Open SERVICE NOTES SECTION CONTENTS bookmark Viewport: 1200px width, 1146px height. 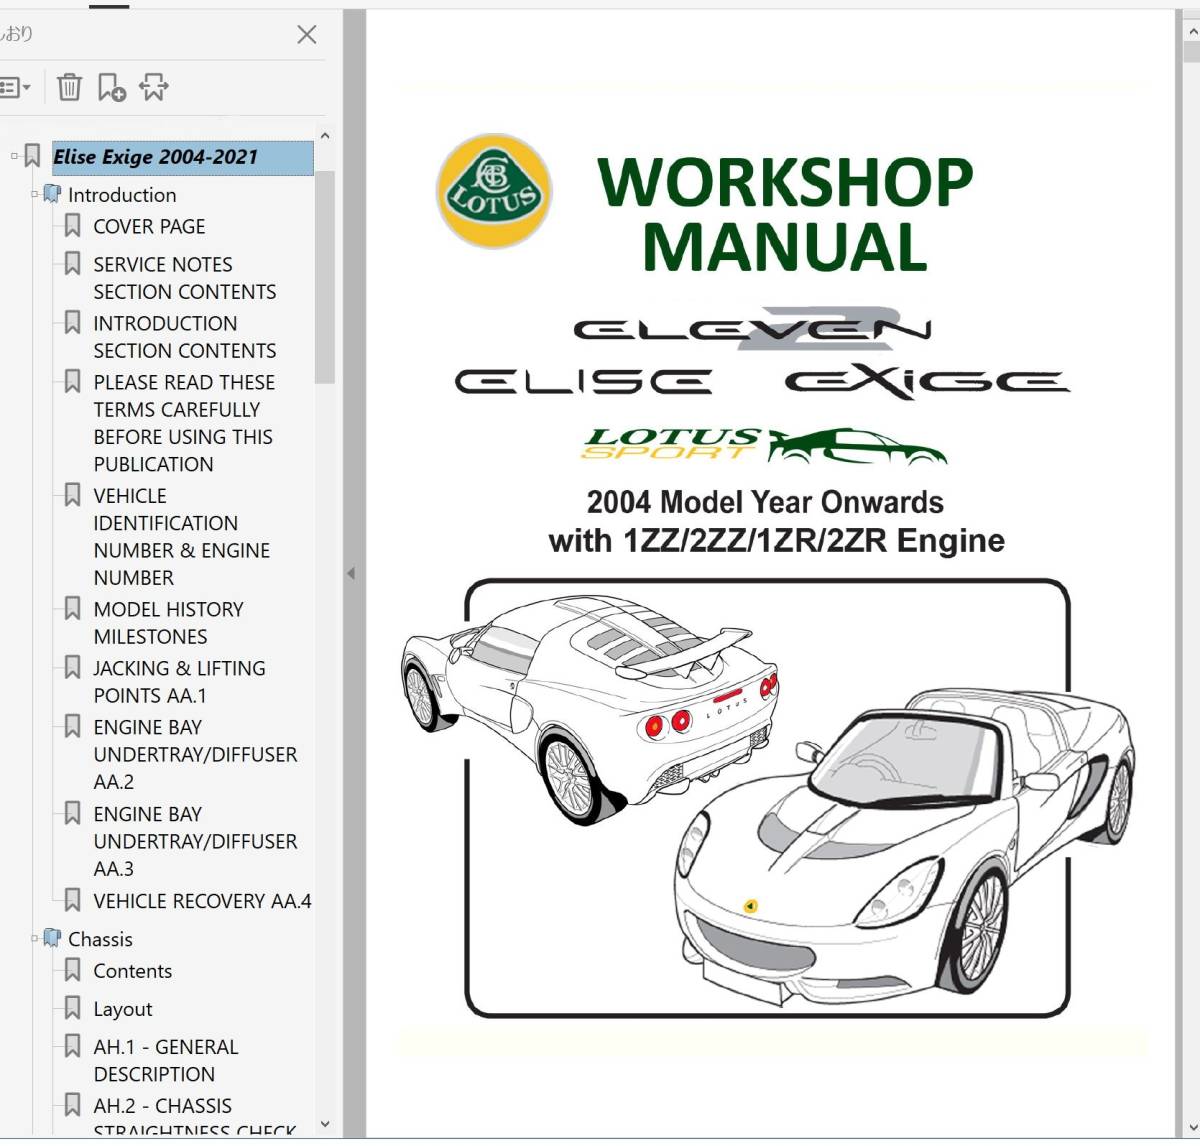(184, 278)
